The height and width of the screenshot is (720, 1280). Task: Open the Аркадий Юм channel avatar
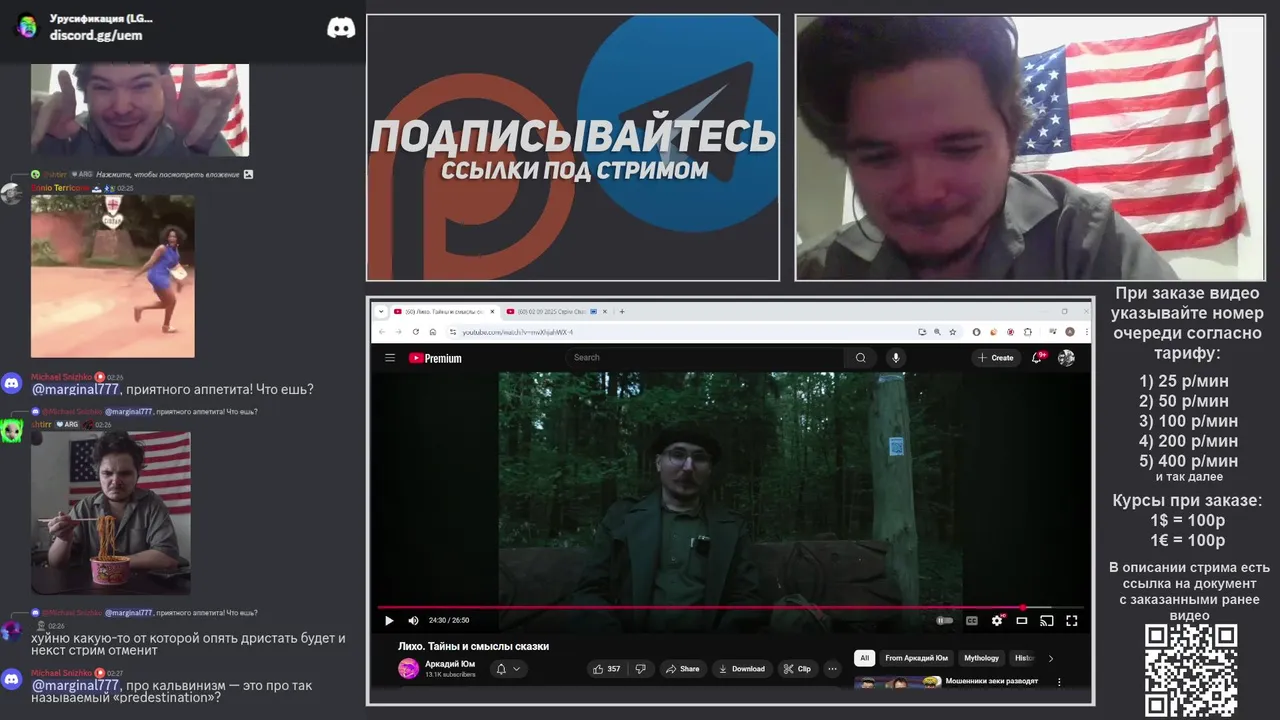click(x=408, y=669)
